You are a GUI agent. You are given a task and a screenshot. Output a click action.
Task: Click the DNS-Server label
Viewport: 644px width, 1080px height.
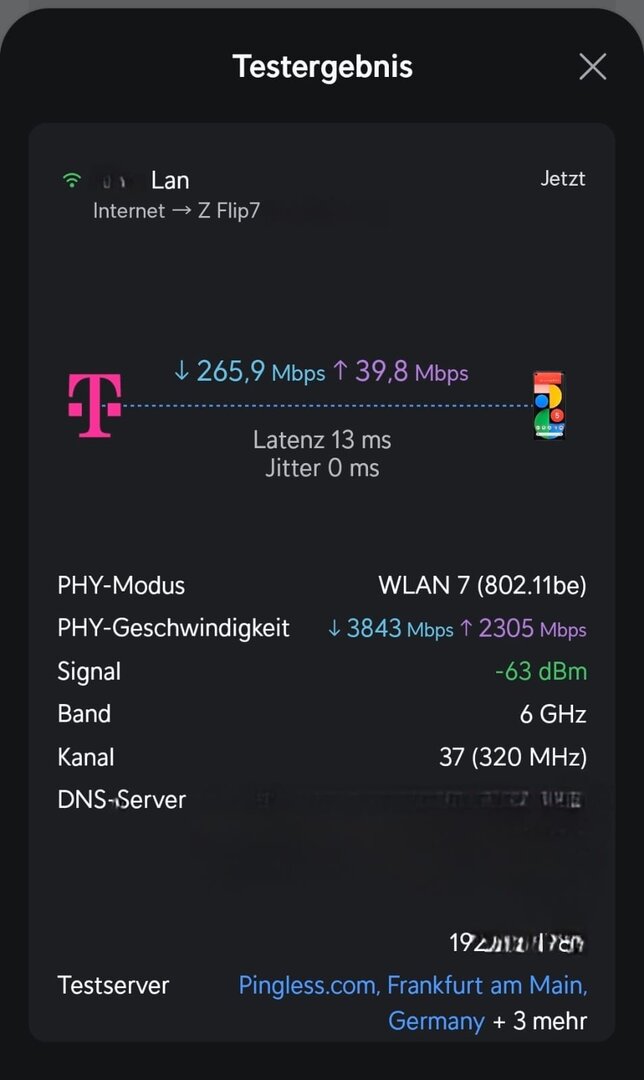tap(121, 799)
